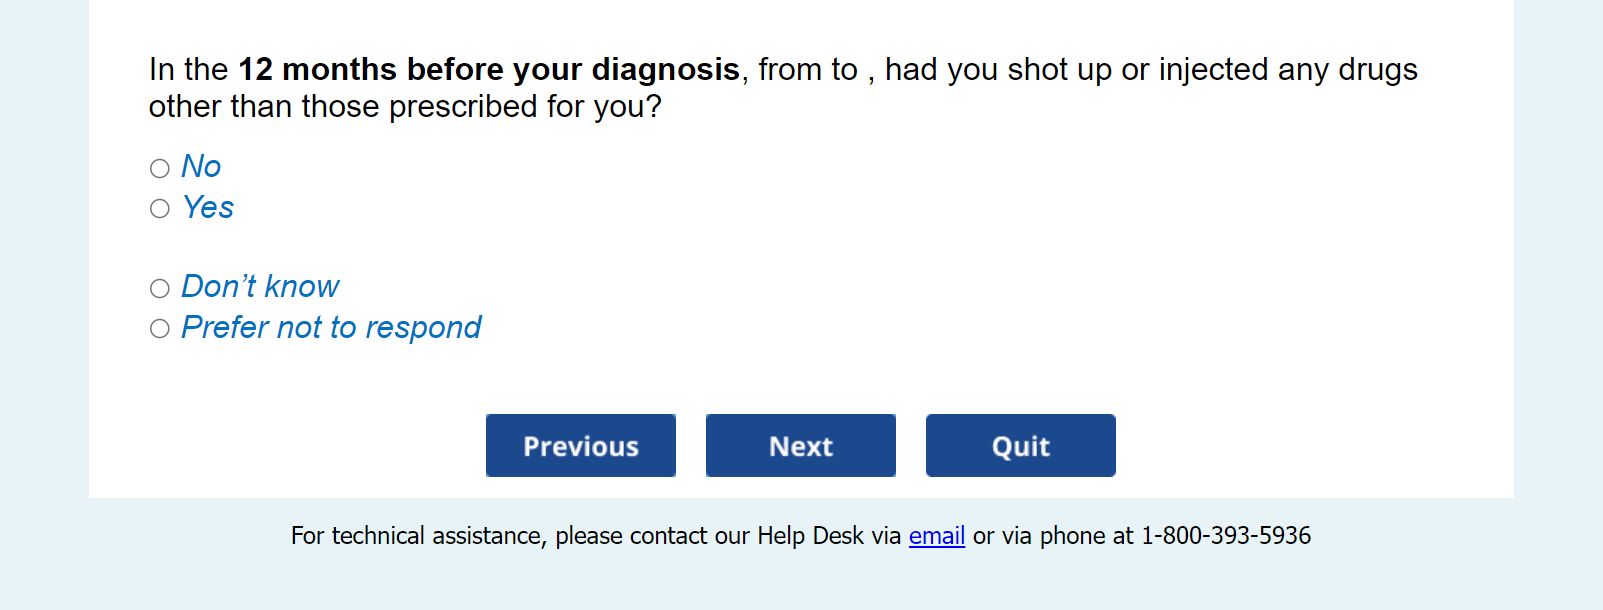Select the "No" radio button

[x=160, y=168]
